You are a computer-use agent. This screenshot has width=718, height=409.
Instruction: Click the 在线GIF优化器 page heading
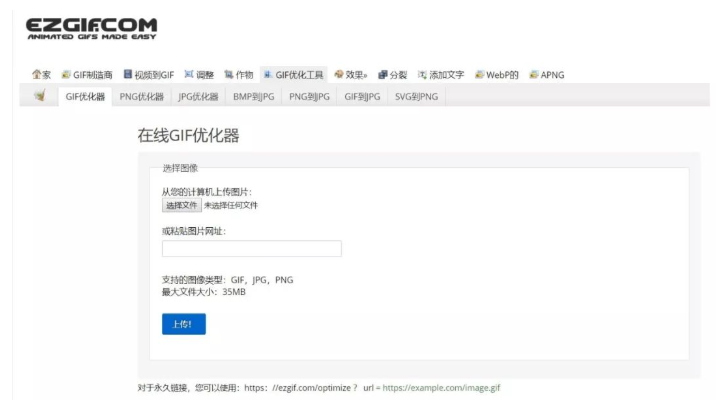pyautogui.click(x=188, y=136)
